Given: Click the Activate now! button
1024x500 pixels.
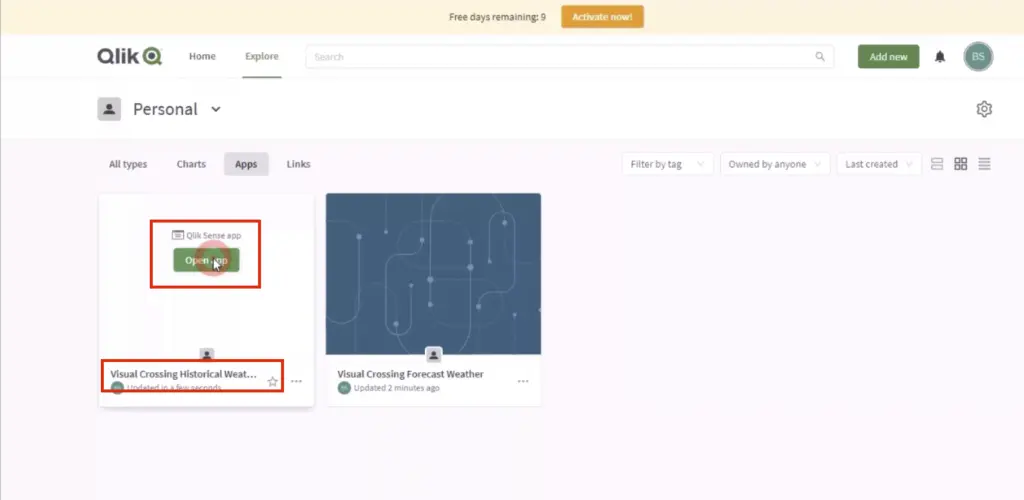Looking at the screenshot, I should (602, 17).
